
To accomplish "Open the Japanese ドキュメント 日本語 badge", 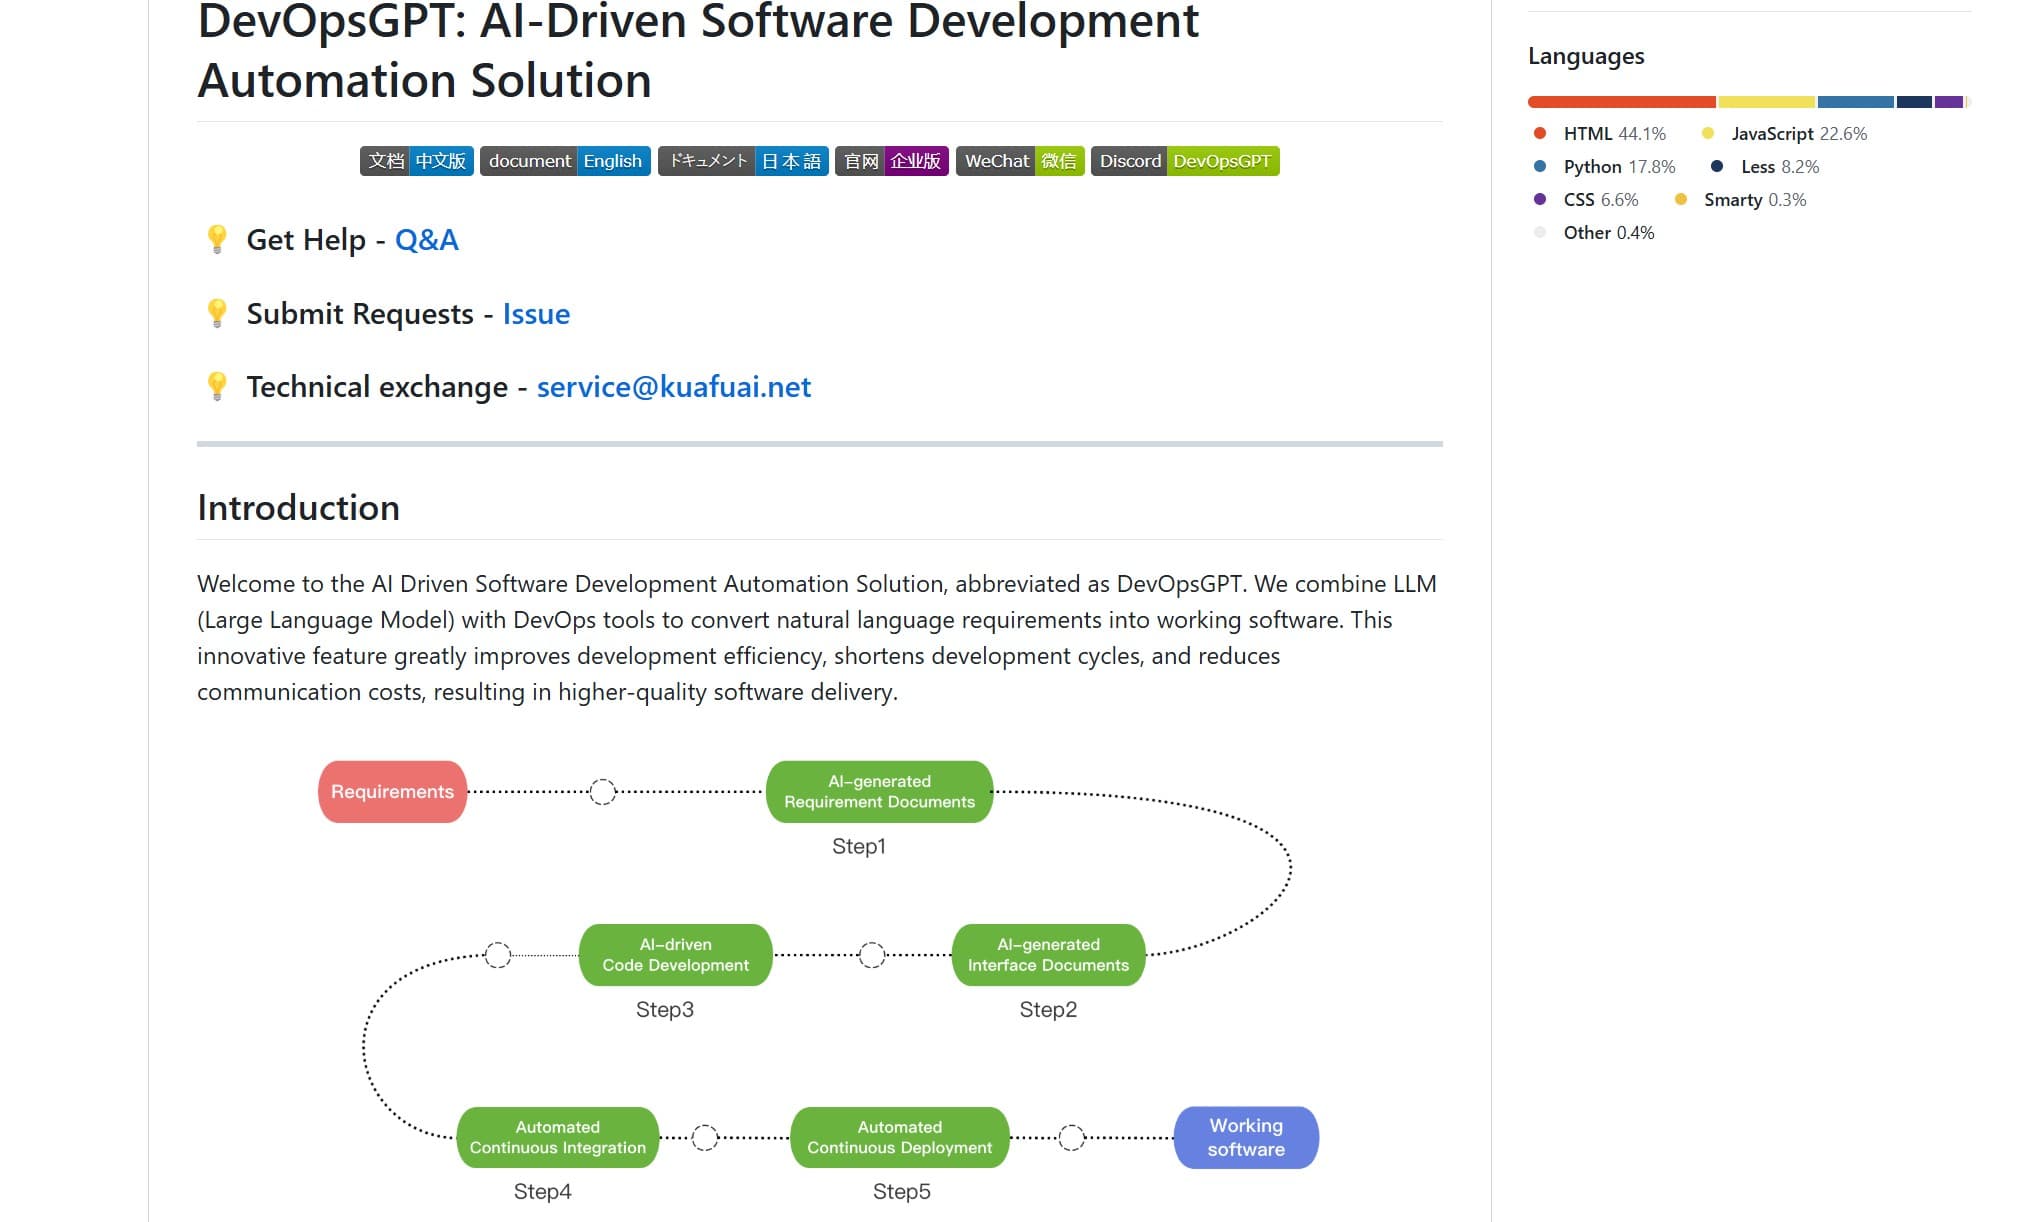I will 743,161.
